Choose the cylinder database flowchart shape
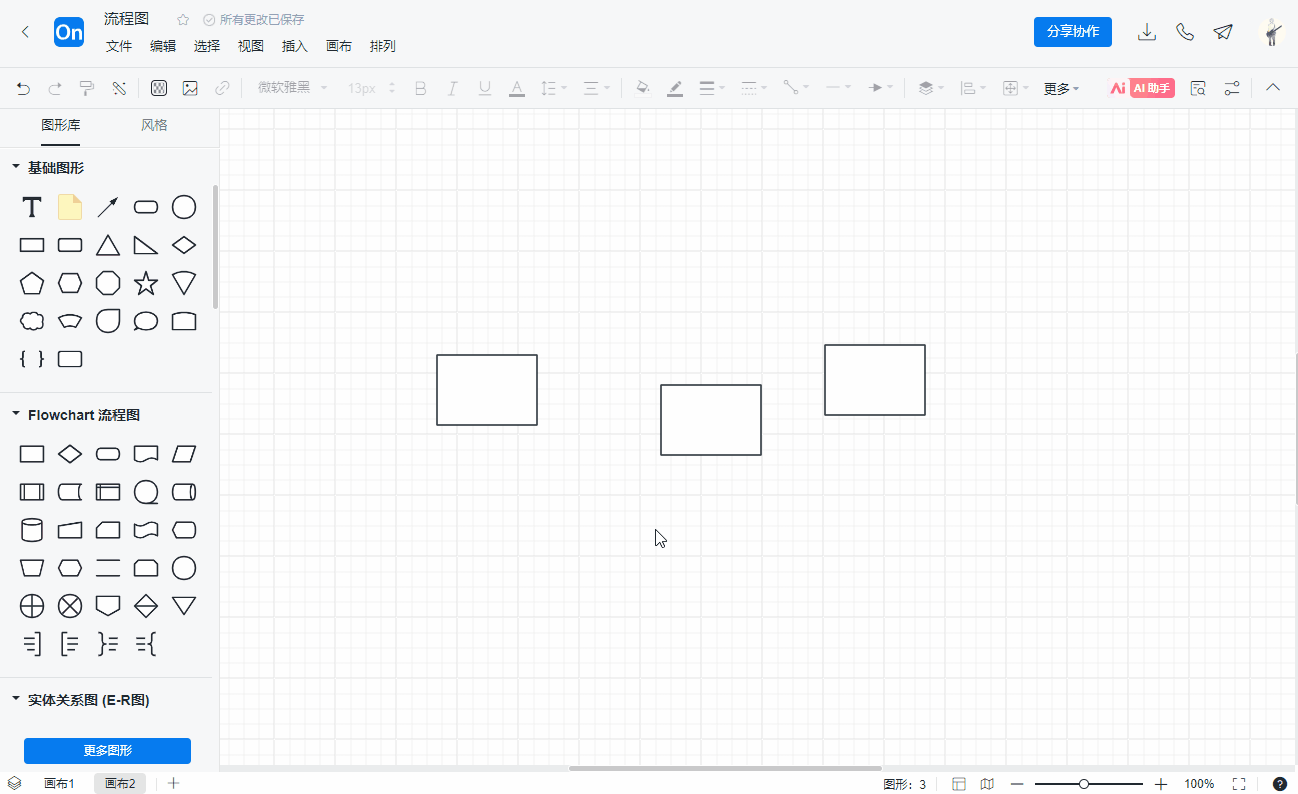 coord(32,530)
